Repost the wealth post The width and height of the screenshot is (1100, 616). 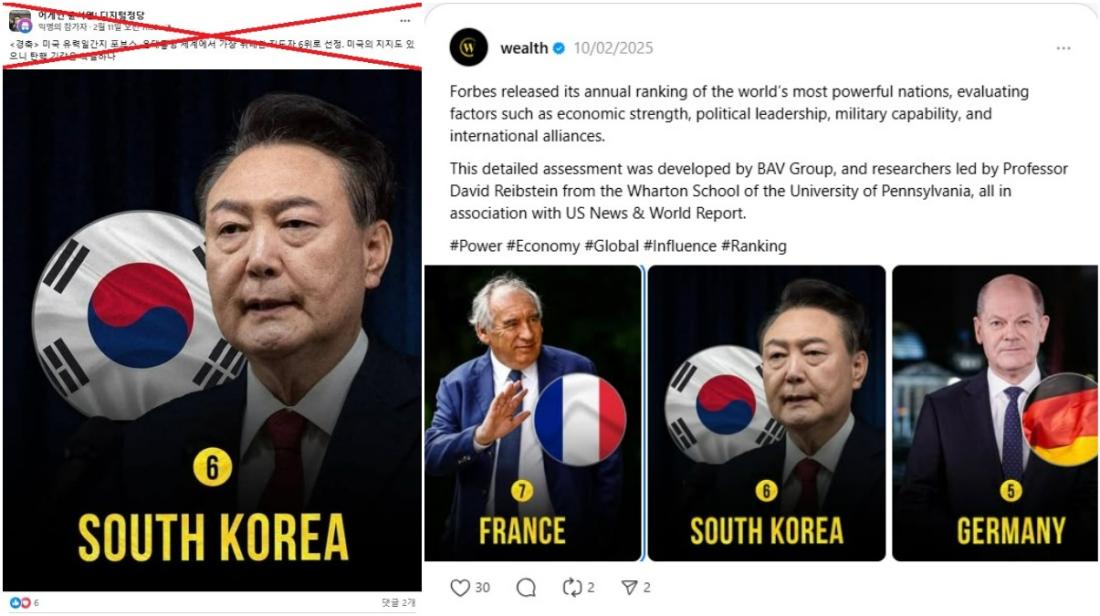click(x=573, y=587)
